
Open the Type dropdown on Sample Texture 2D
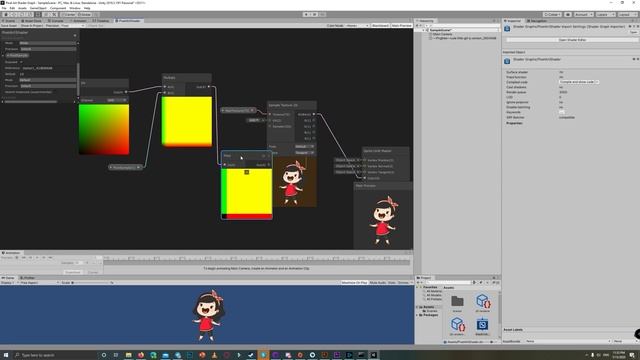(304, 147)
